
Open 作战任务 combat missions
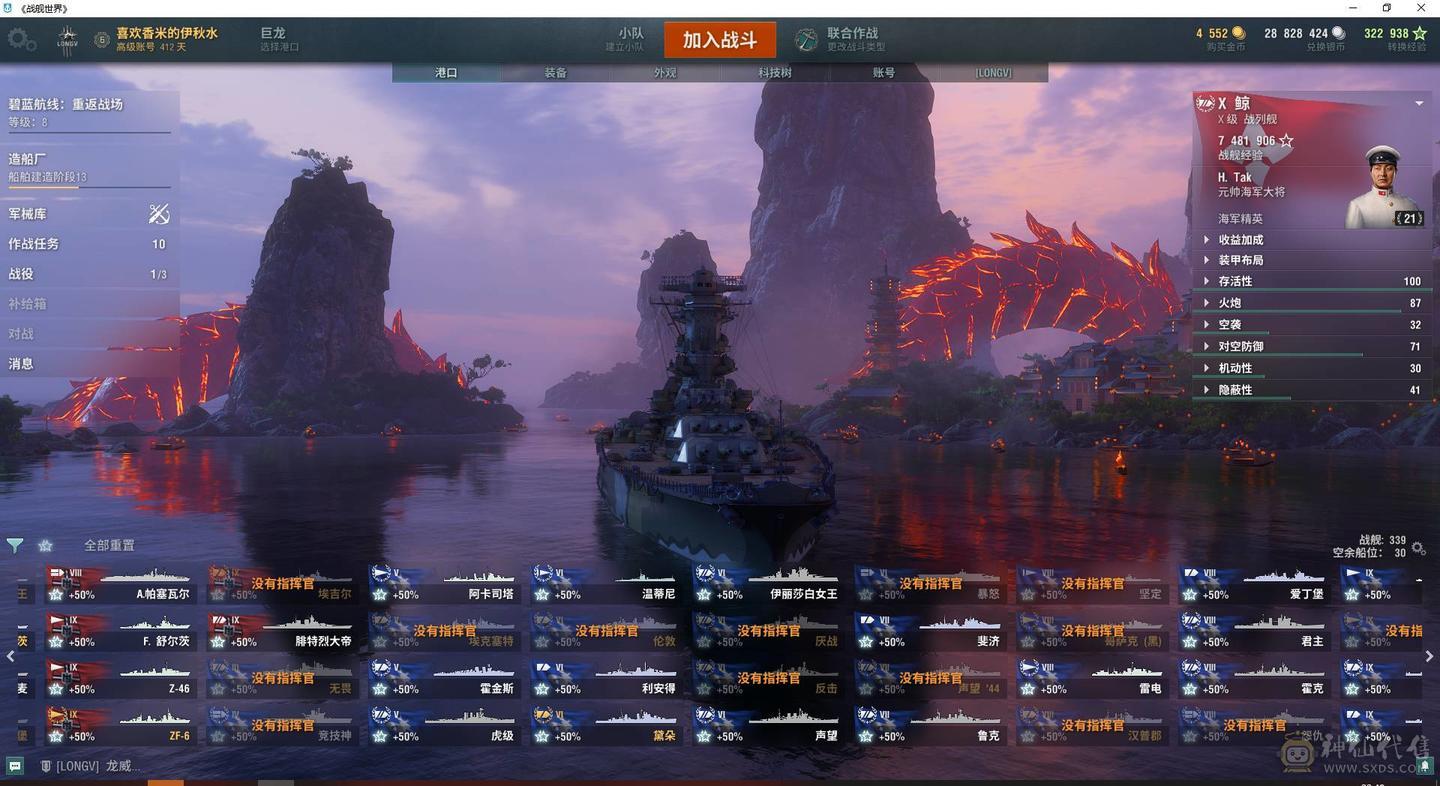[x=89, y=244]
